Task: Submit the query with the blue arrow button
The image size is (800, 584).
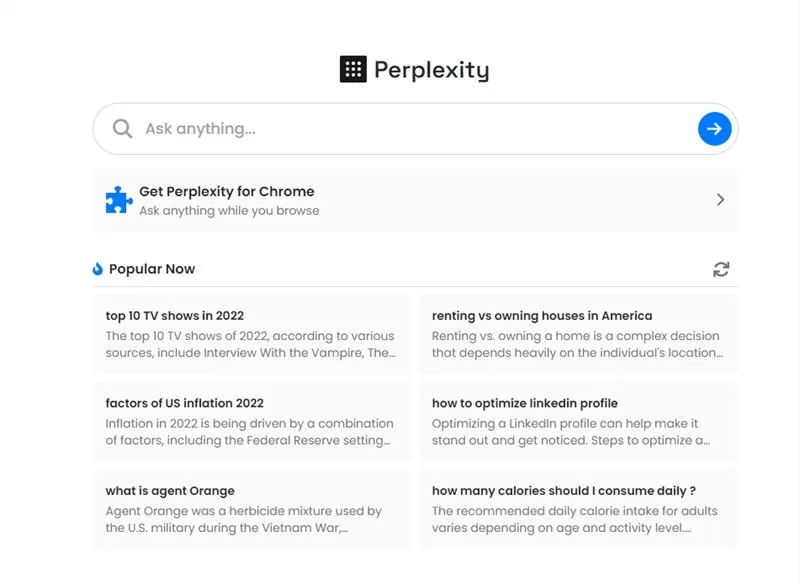Action: [x=714, y=129]
